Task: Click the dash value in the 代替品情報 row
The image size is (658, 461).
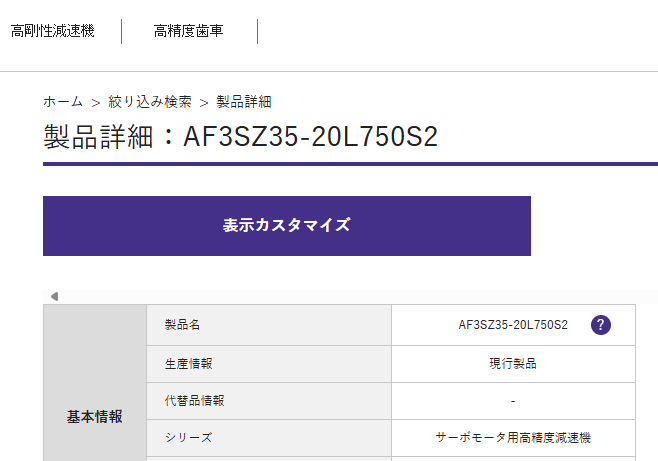Action: click(513, 401)
